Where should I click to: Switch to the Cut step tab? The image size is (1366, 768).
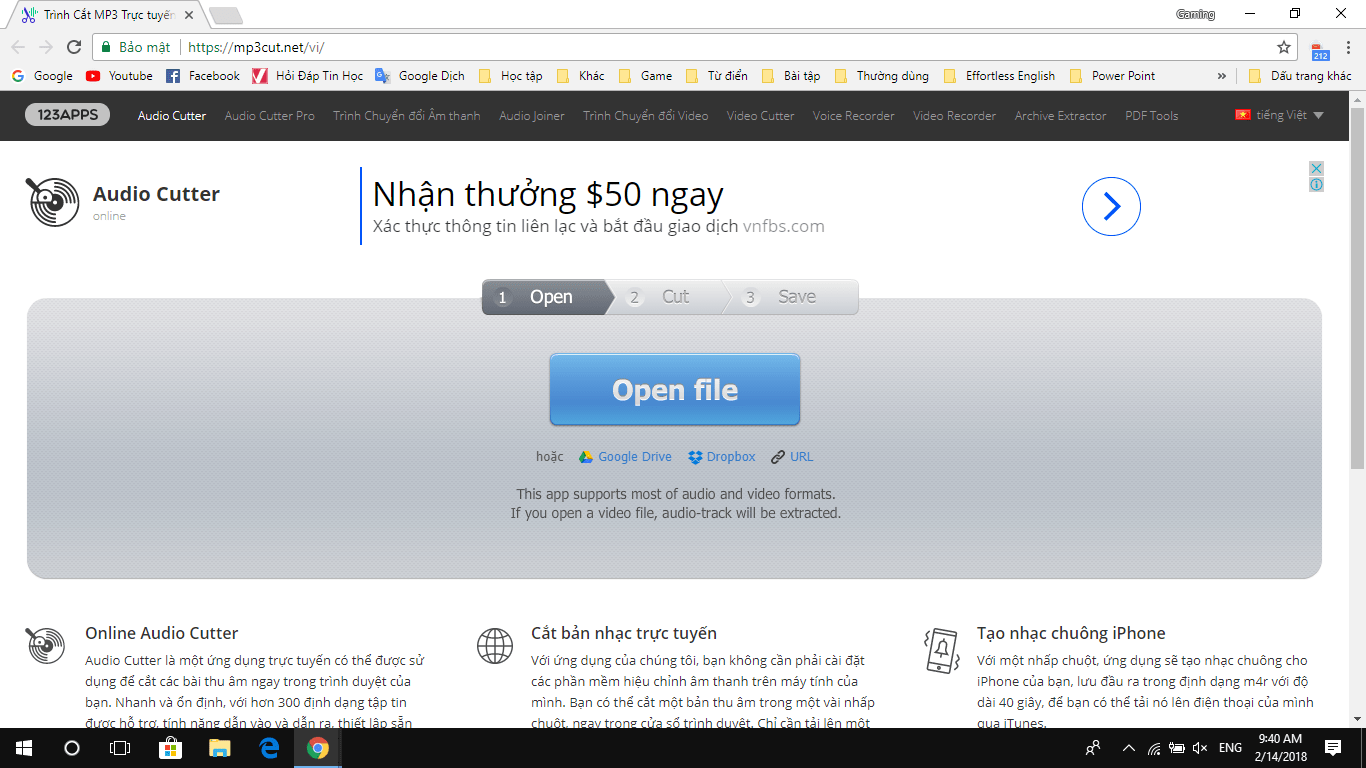point(666,296)
